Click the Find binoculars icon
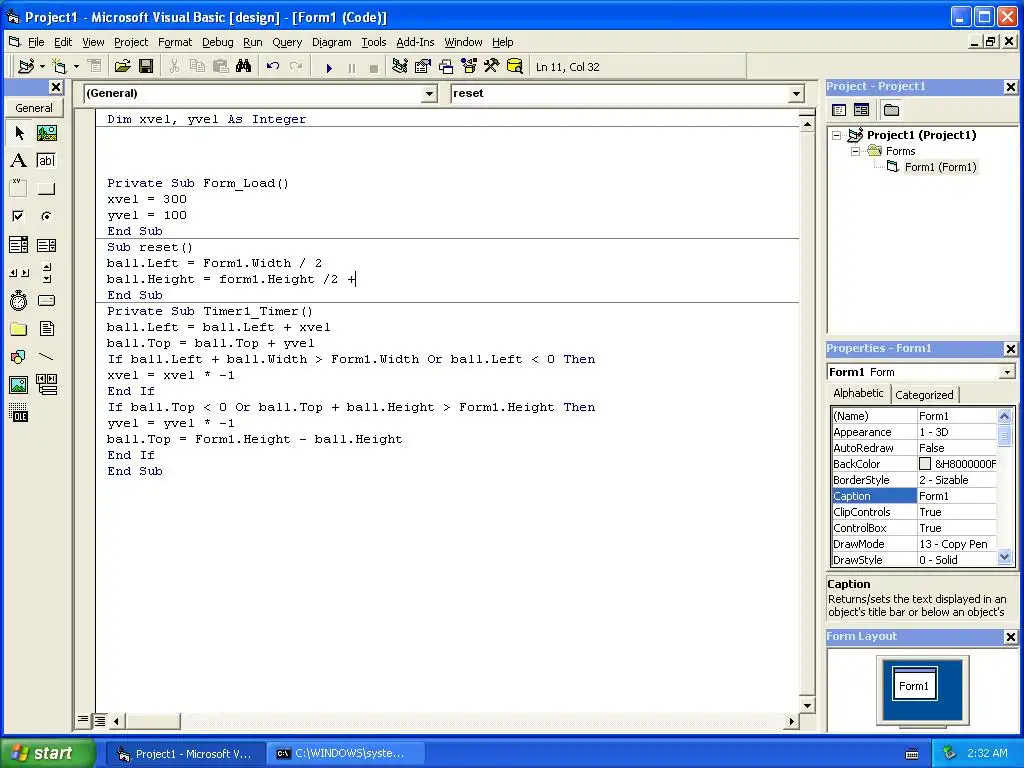Screen dimensions: 1024x768 pyautogui.click(x=244, y=66)
